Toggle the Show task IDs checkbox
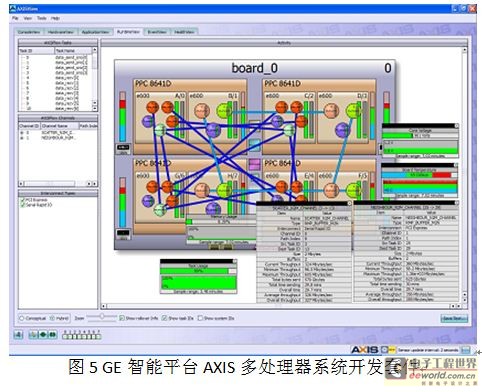This screenshot has width=482, height=392. point(164,318)
